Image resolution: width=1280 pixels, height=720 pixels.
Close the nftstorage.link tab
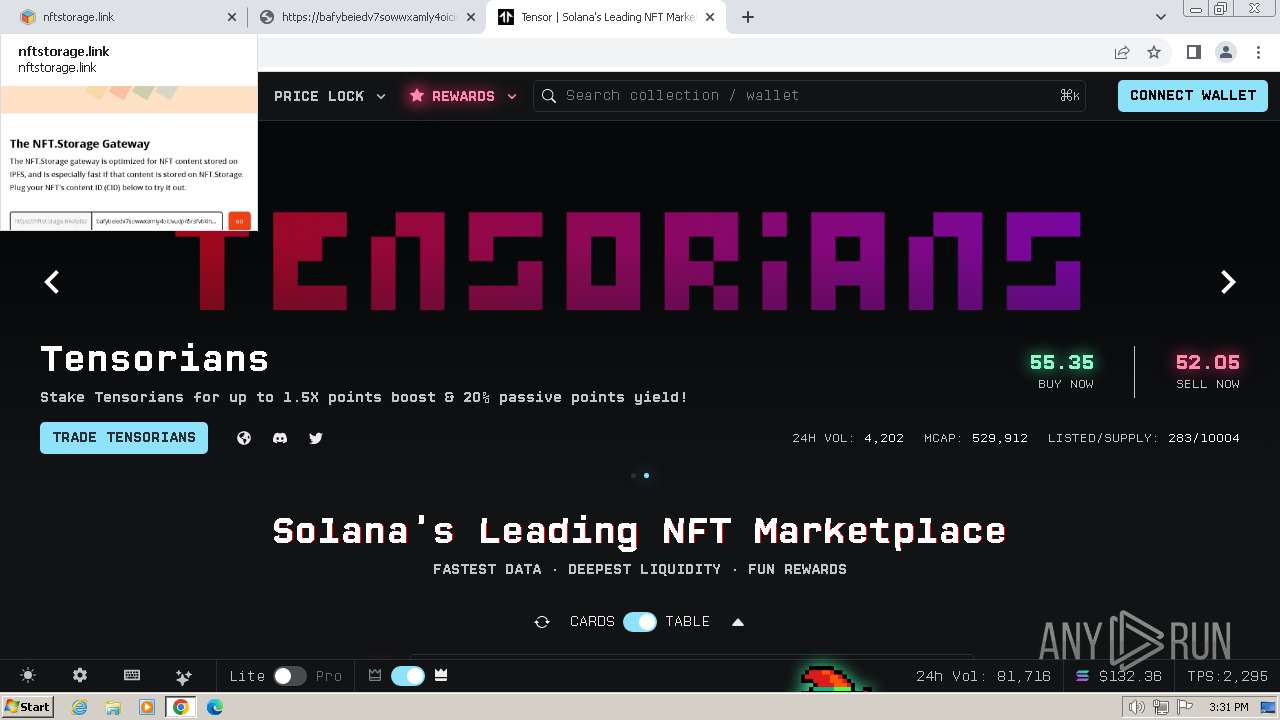pos(232,17)
